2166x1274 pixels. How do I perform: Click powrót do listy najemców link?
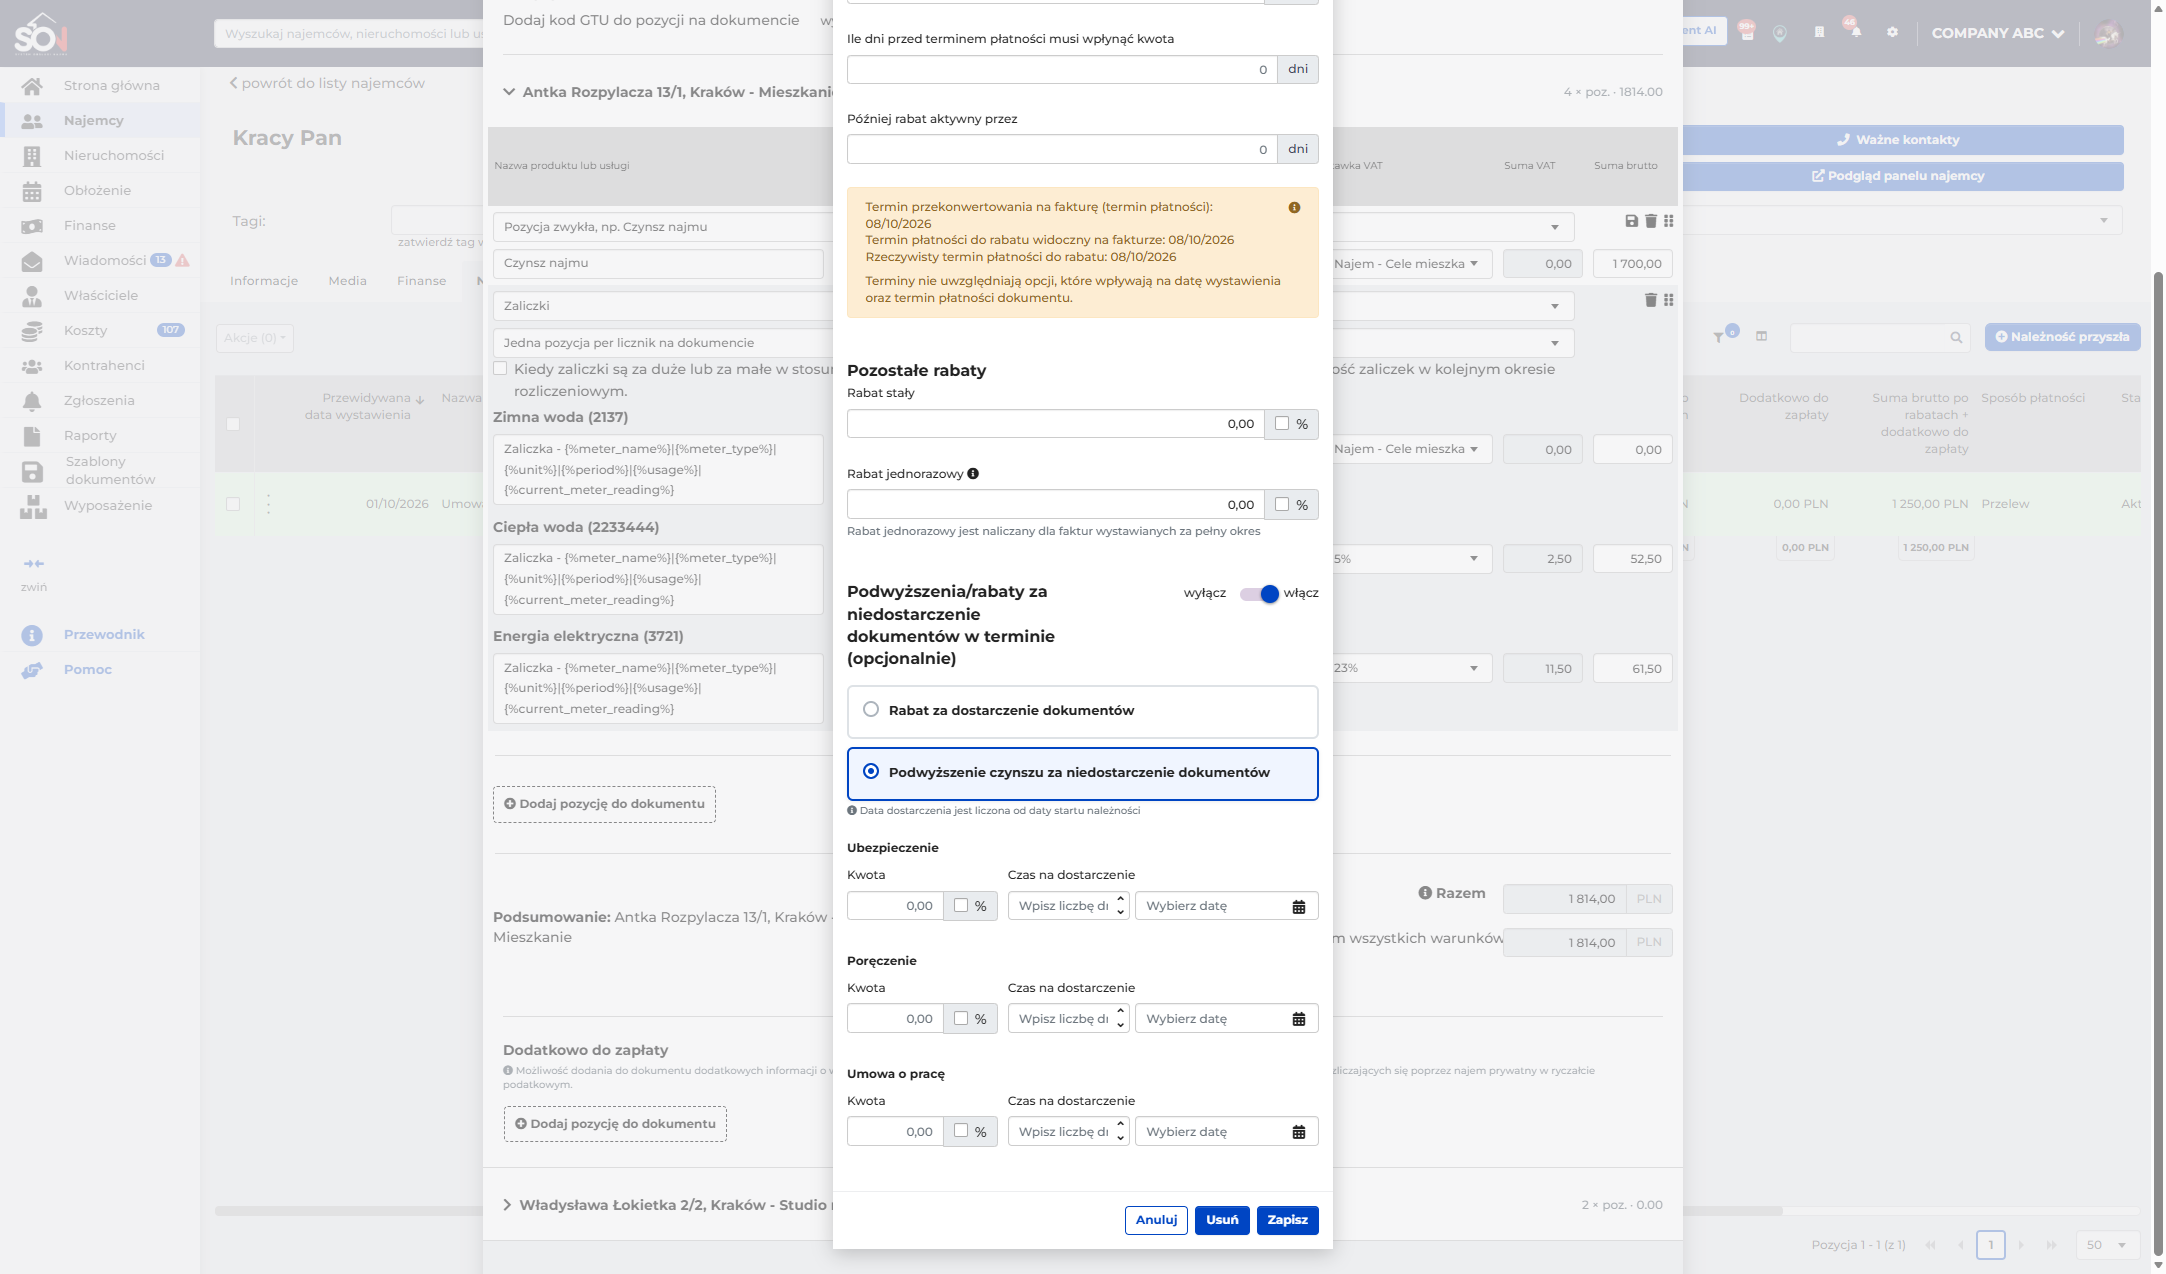point(327,83)
